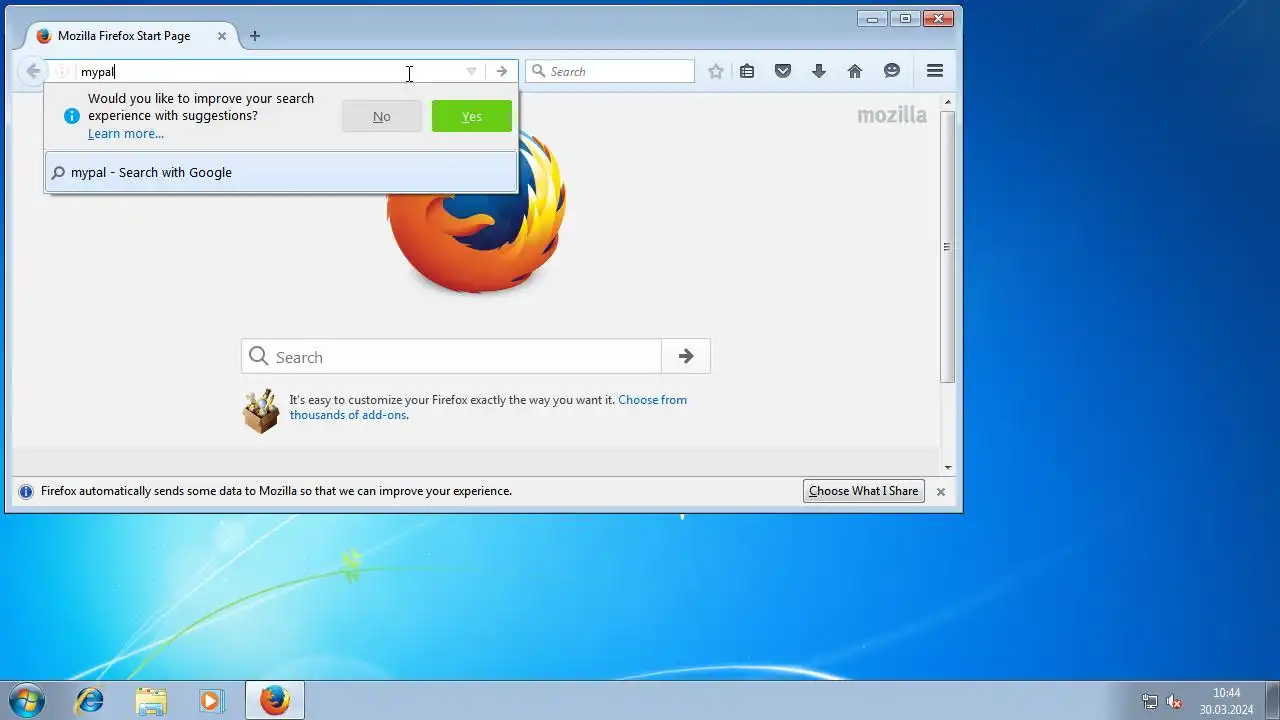Click the site identity info icon in URL bar
The height and width of the screenshot is (720, 1280).
(x=62, y=72)
